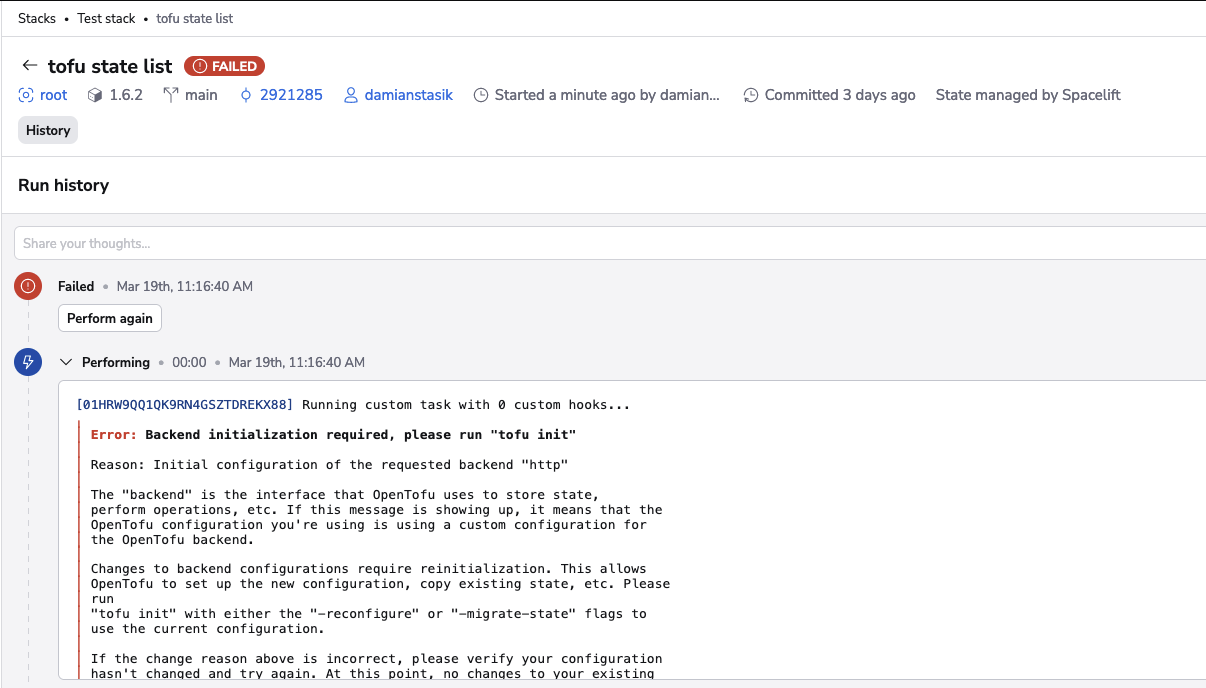The image size is (1206, 688).
Task: Click the commit icon before 2921285
Action: click(245, 95)
